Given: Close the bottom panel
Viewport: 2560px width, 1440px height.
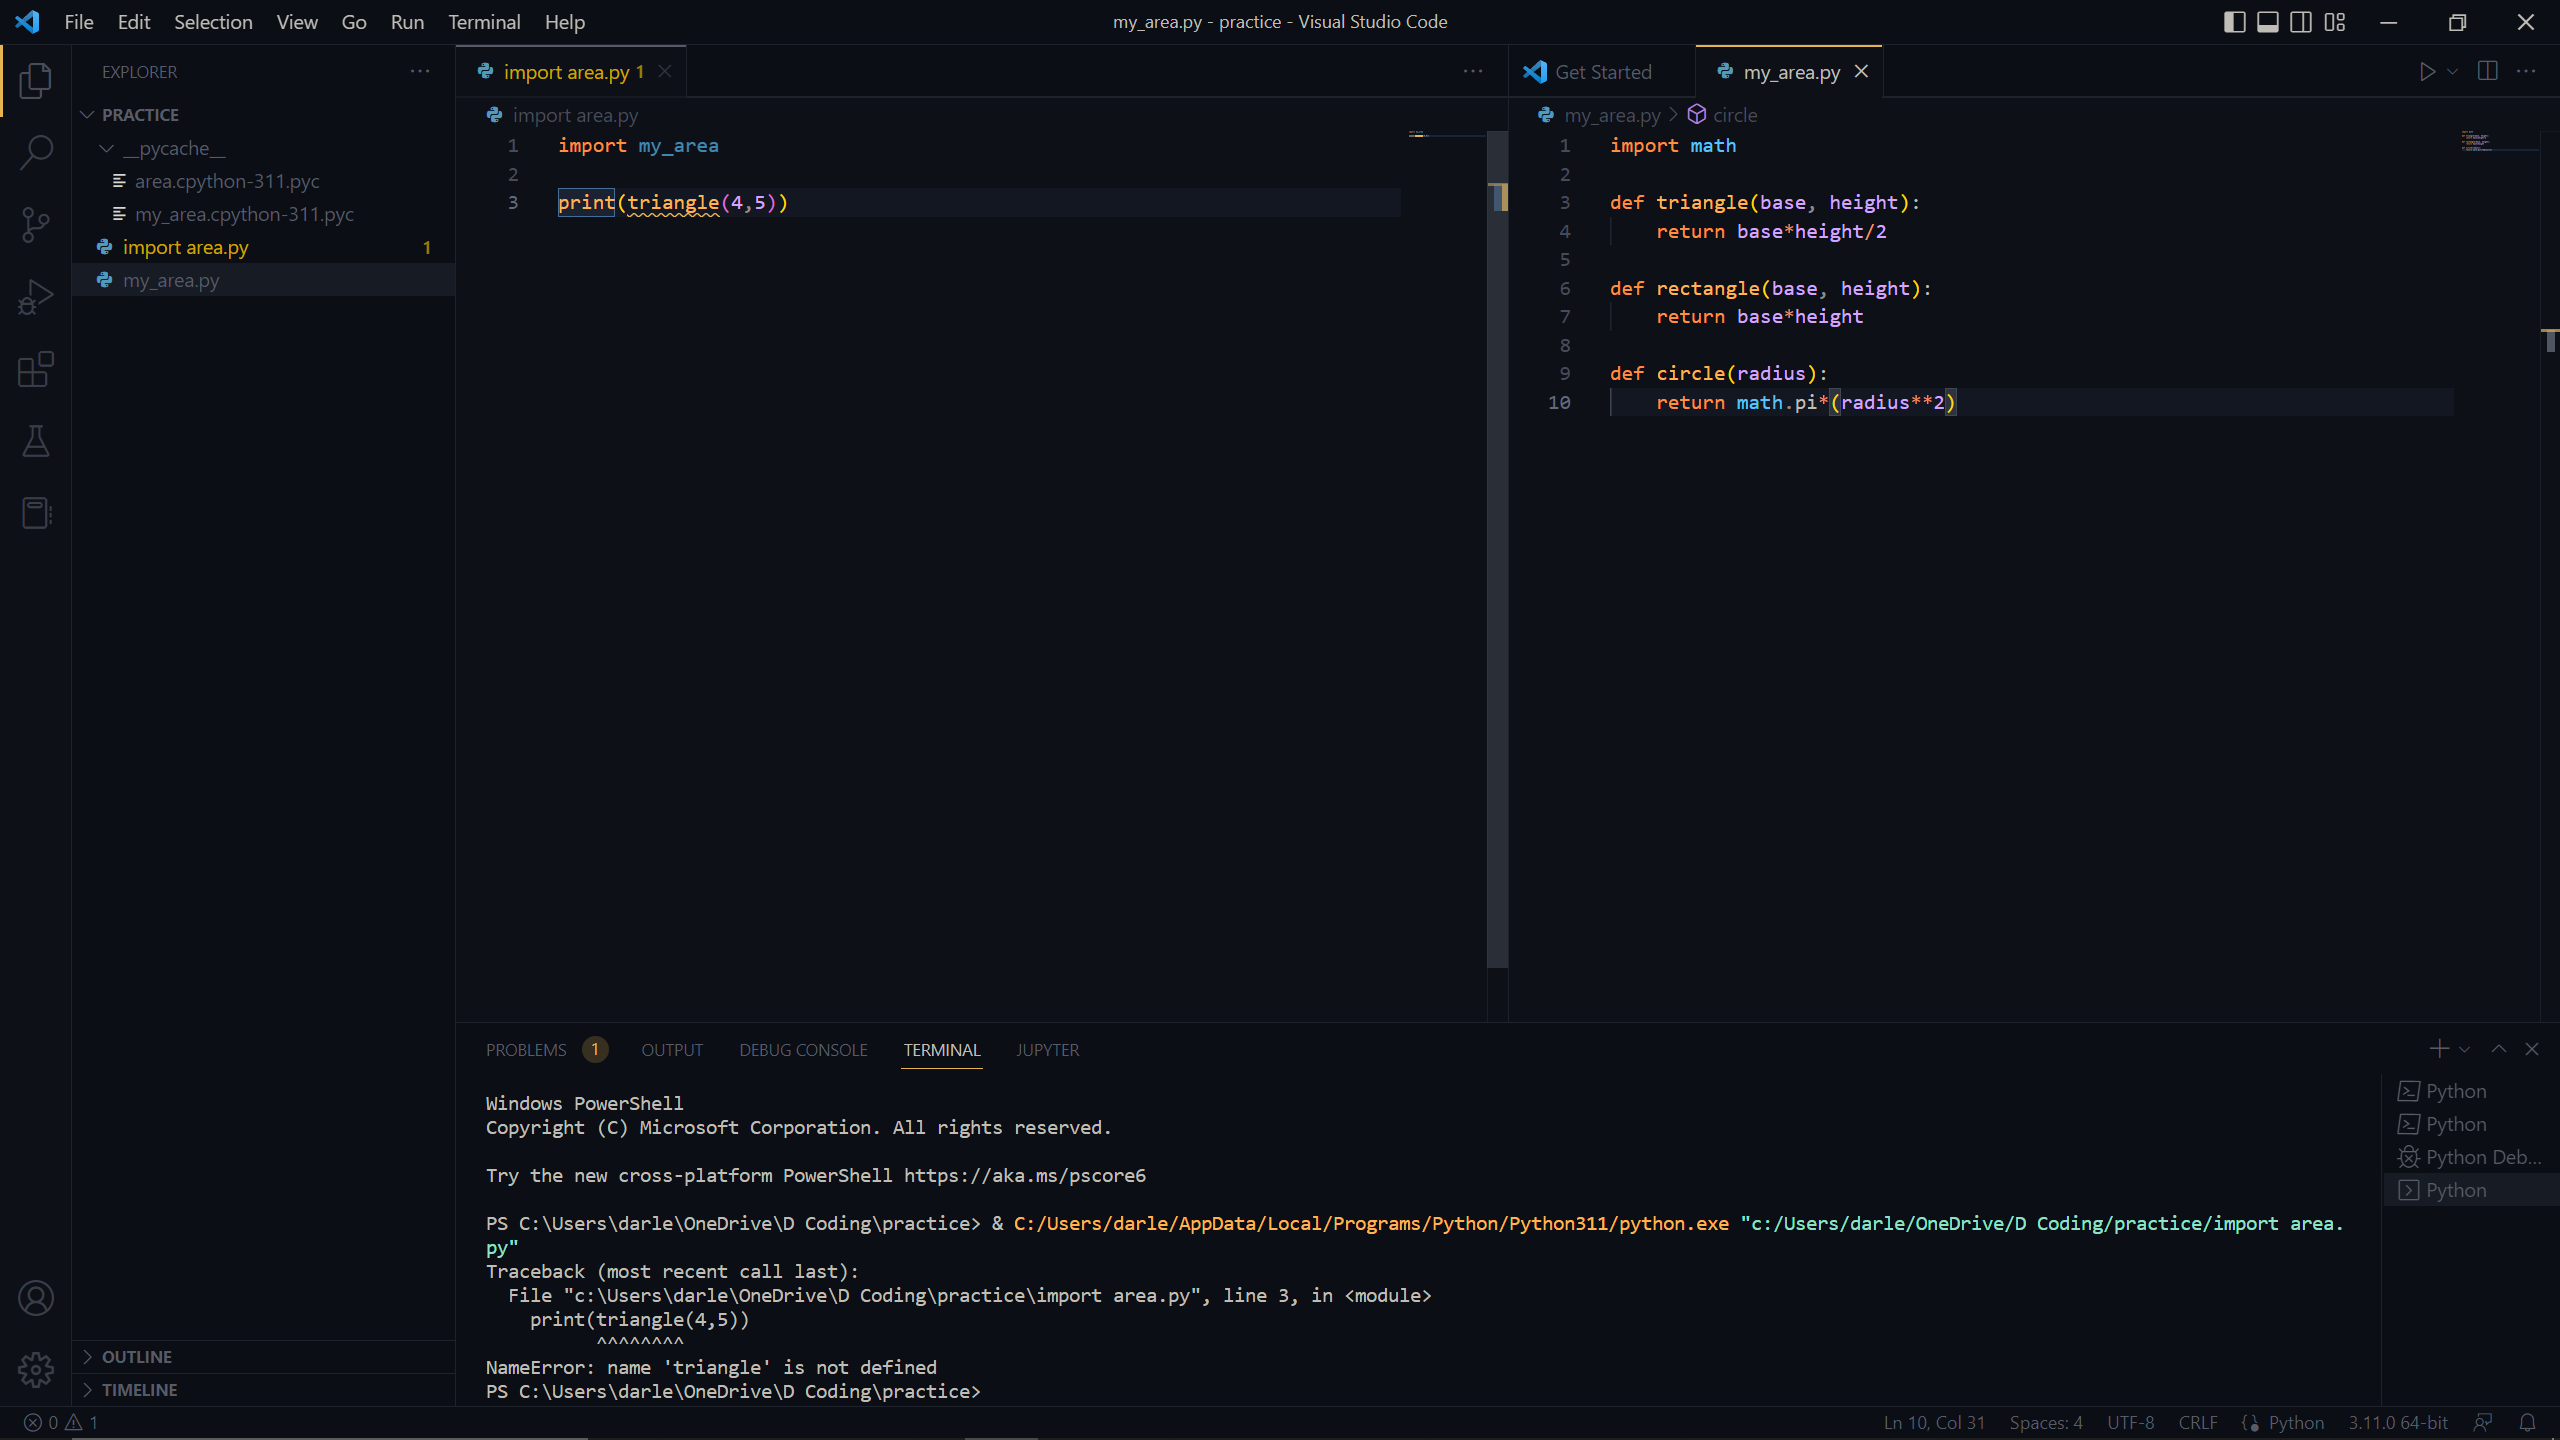Looking at the screenshot, I should (x=2532, y=1049).
